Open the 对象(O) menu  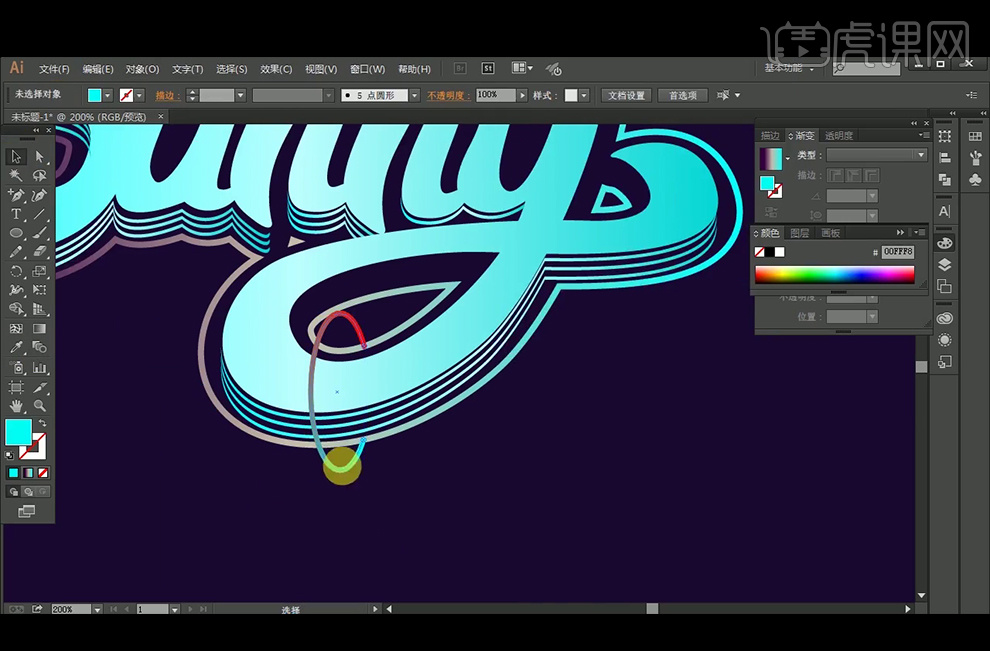(x=142, y=69)
